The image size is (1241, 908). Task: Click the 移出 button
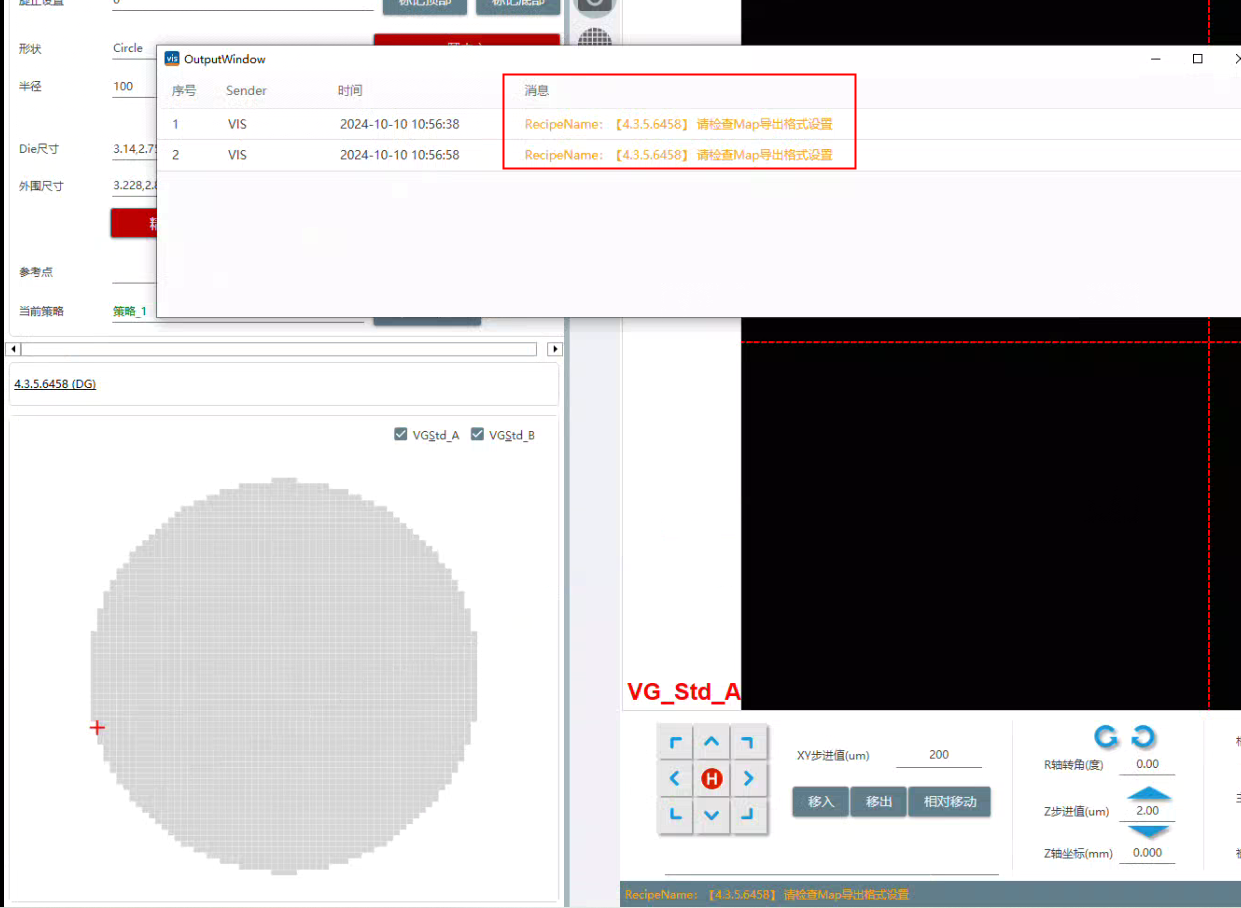point(879,802)
